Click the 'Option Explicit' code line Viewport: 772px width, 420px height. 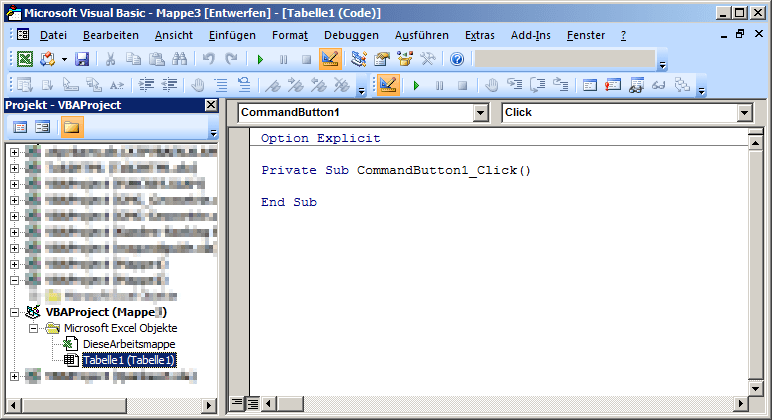pyautogui.click(x=321, y=138)
